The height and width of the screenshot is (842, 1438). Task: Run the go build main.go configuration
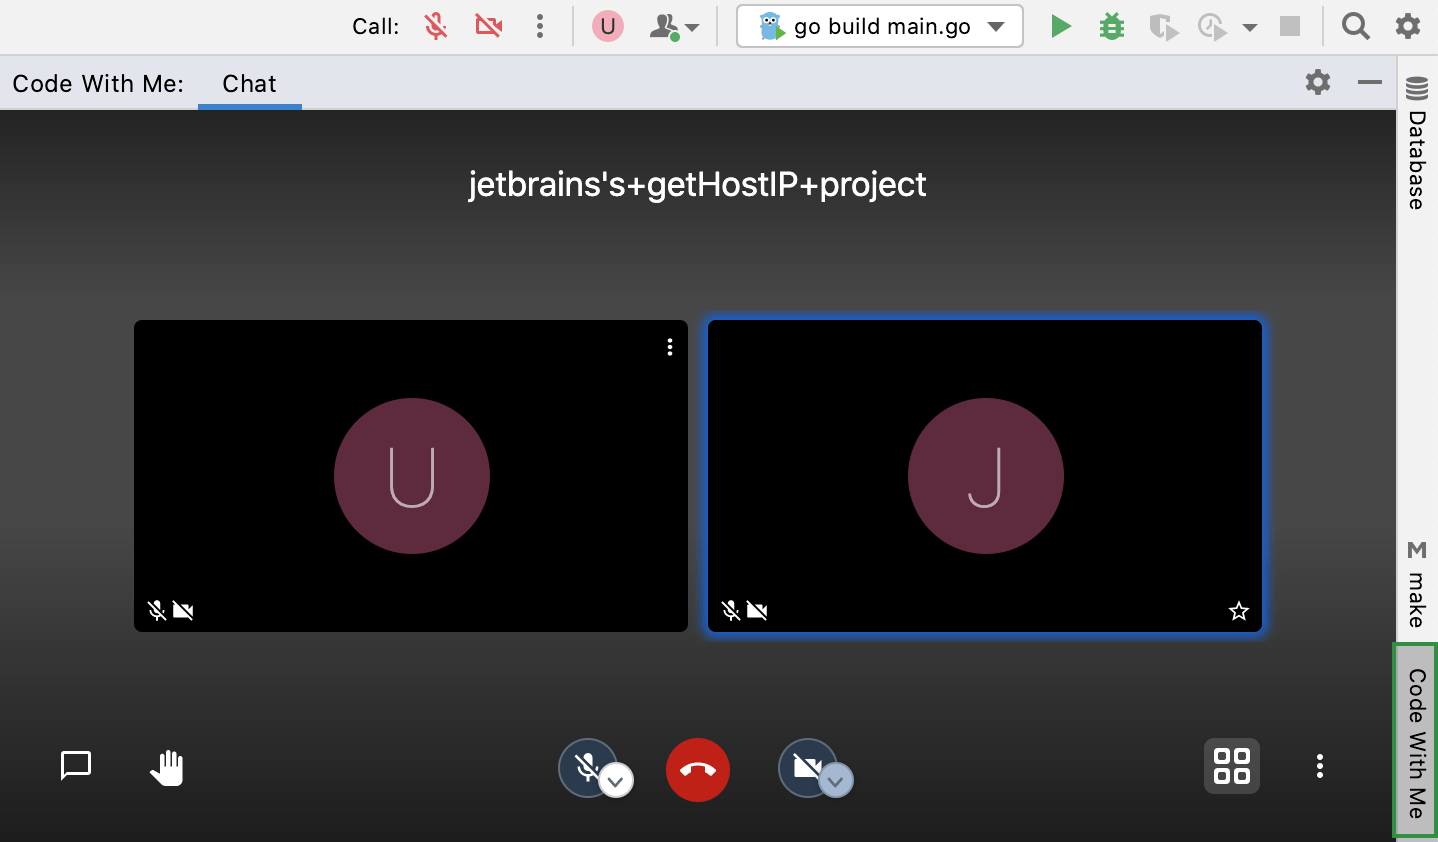(x=1060, y=26)
